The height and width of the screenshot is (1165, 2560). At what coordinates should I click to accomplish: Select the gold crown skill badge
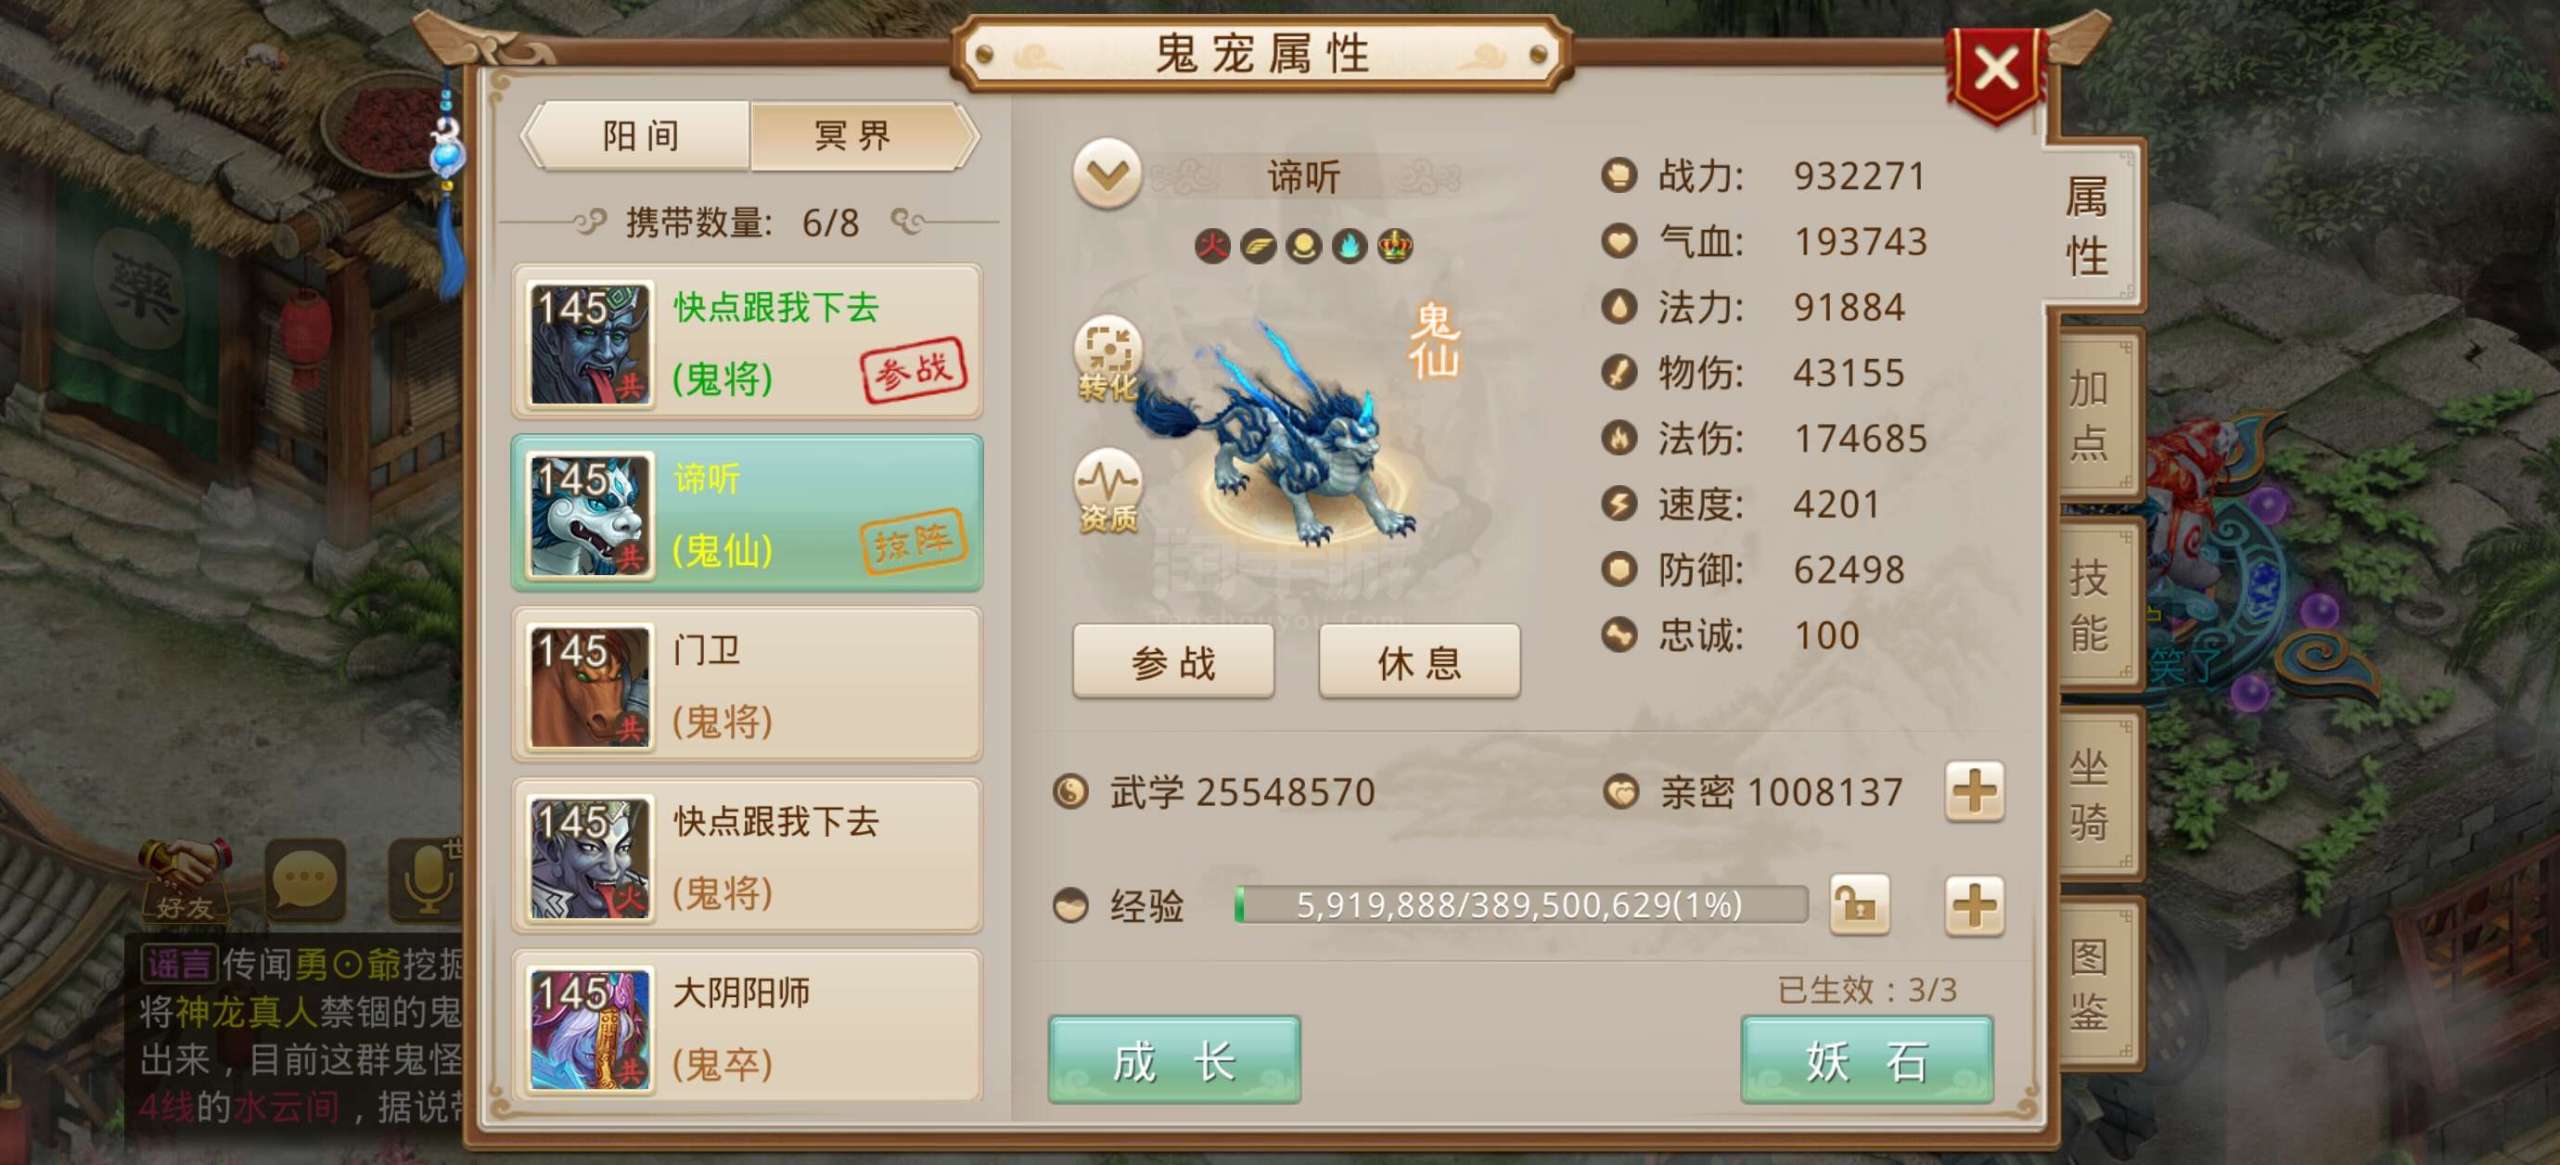coord(1395,245)
